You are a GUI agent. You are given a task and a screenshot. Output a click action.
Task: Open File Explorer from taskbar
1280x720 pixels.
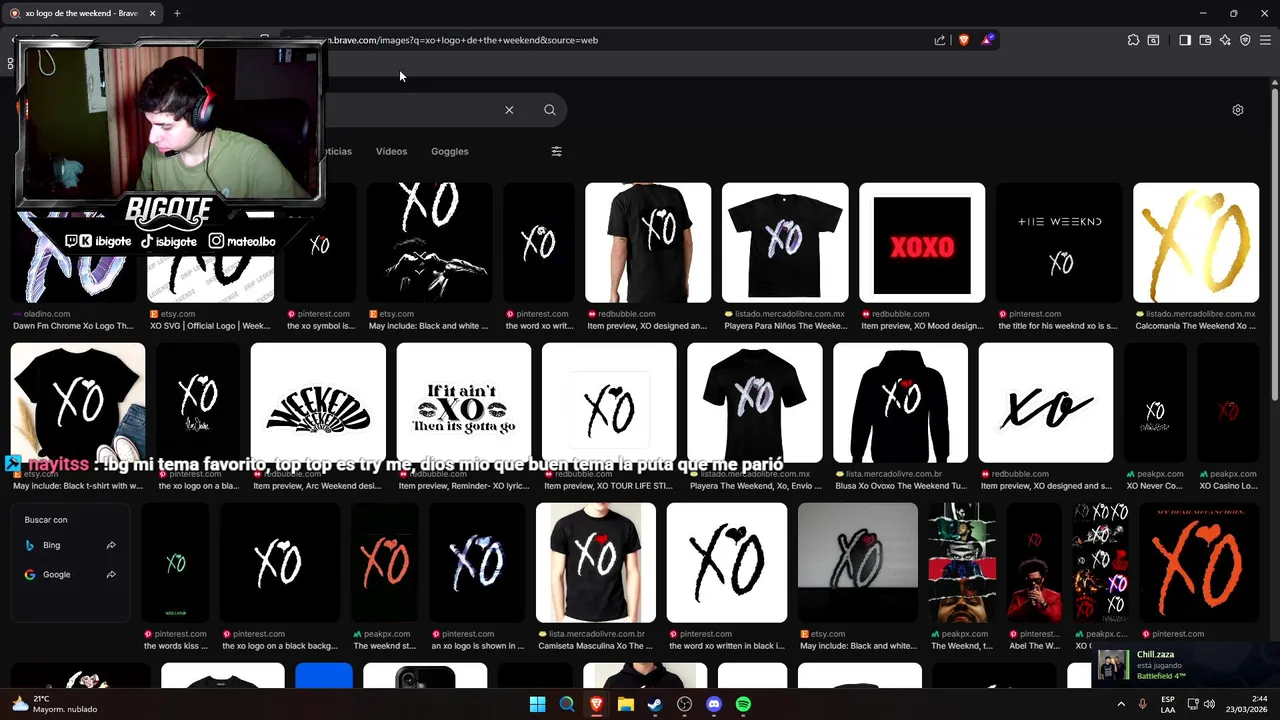coord(626,704)
